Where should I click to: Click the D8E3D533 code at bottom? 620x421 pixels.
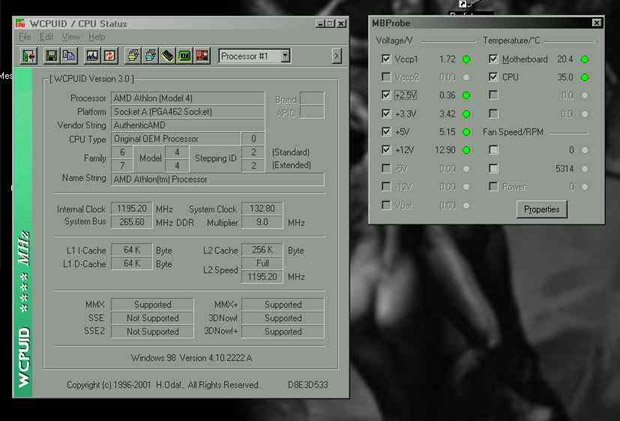pyautogui.click(x=308, y=385)
